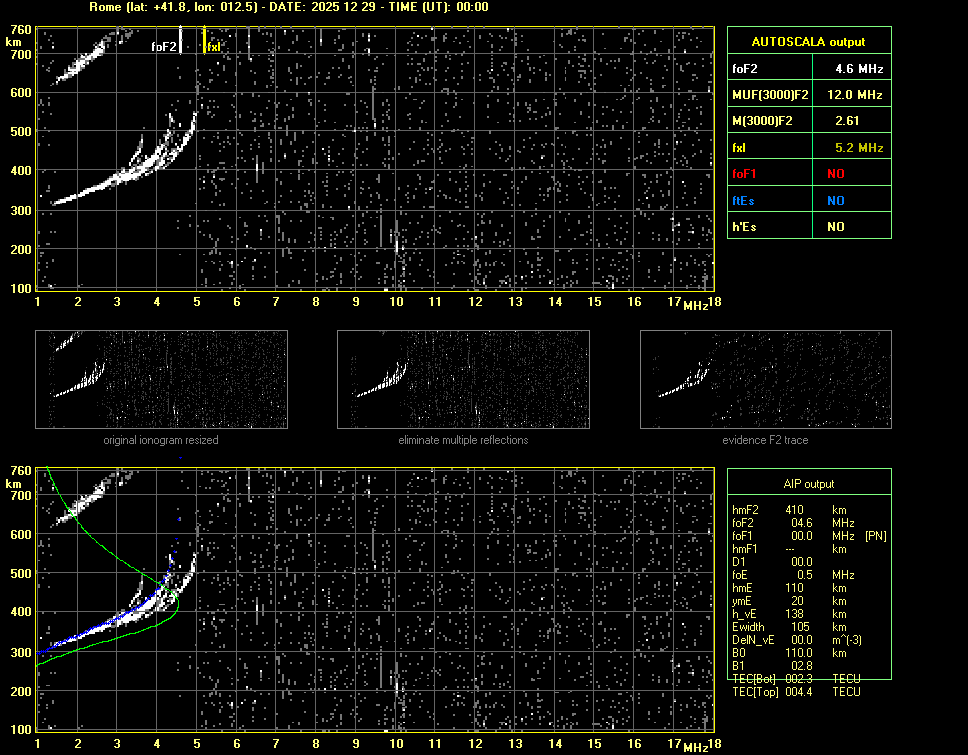Select the foF2 4.6 MHz value cell
Image resolution: width=968 pixels, height=755 pixels.
[x=859, y=69]
